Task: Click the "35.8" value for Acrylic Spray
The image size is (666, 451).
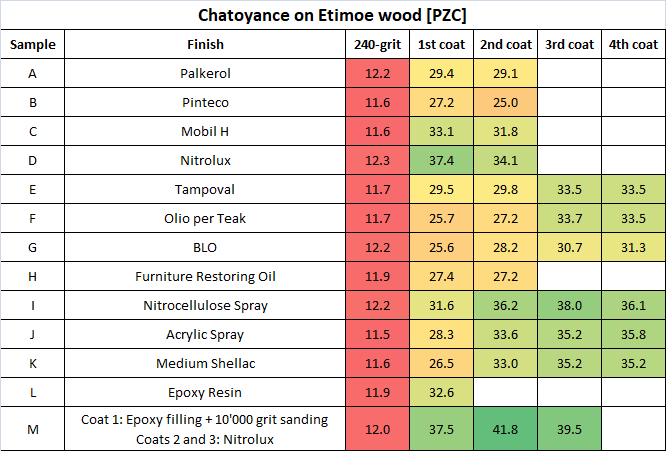Action: [634, 334]
